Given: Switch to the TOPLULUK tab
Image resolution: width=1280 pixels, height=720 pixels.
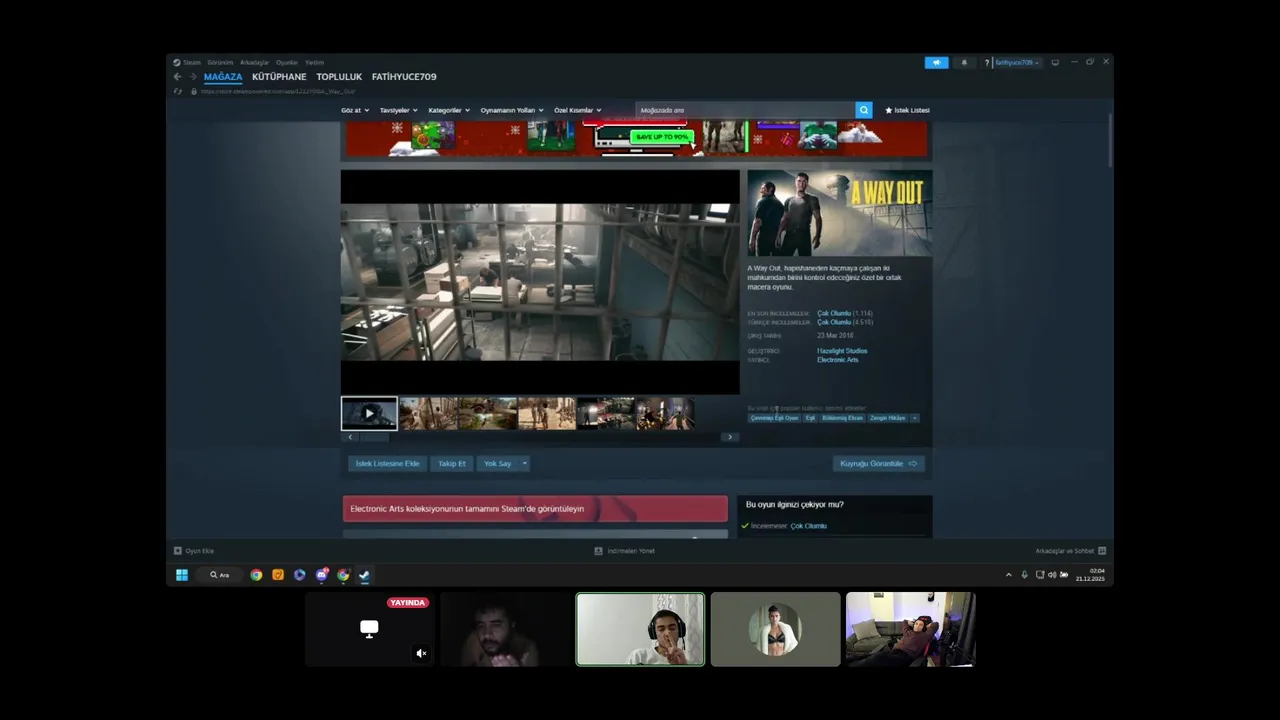Looking at the screenshot, I should pyautogui.click(x=339, y=77).
